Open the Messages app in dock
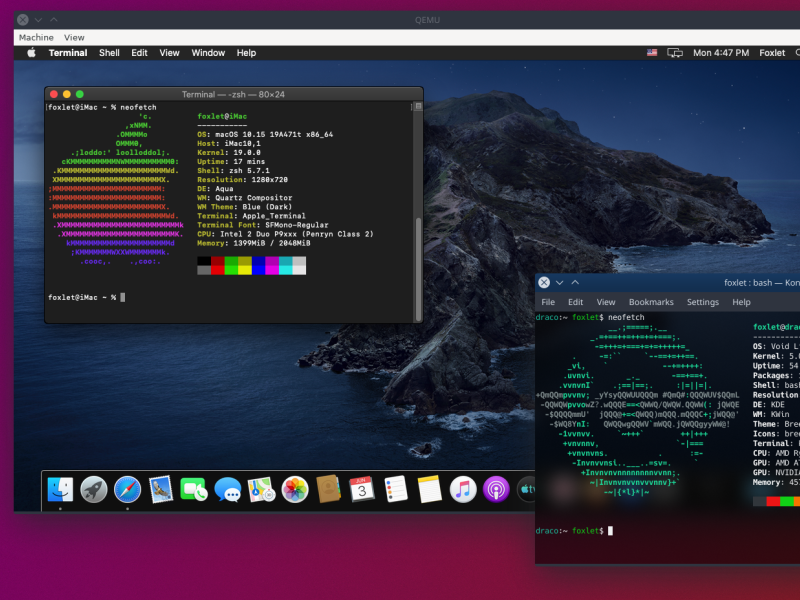This screenshot has height=600, width=800. coord(227,489)
